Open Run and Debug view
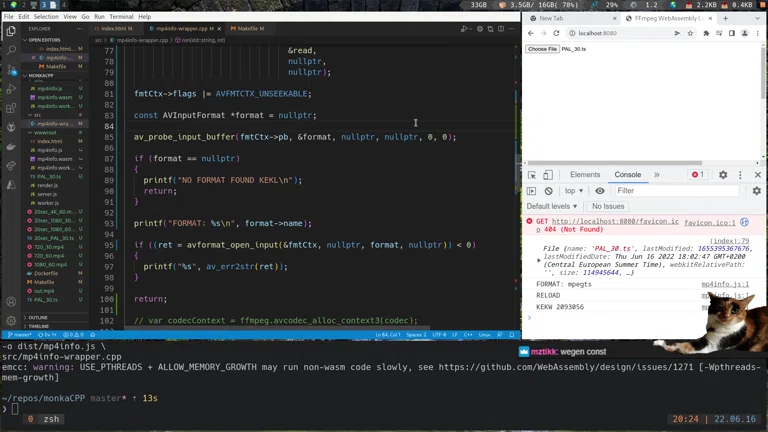 coord(11,89)
